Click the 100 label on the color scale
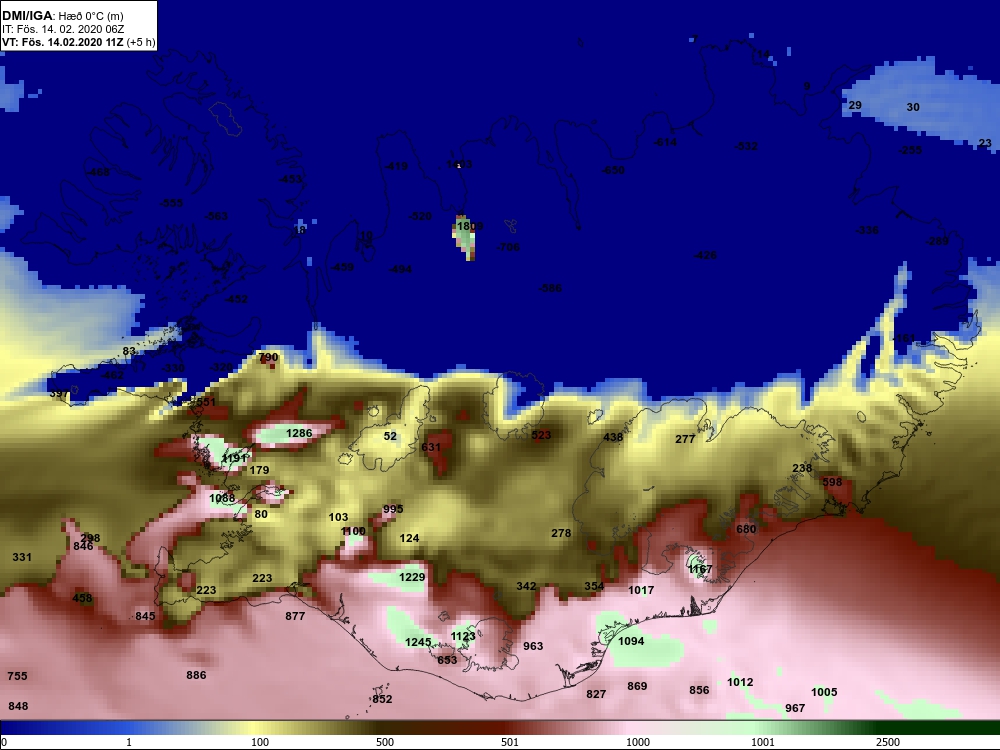Image resolution: width=1000 pixels, height=750 pixels. tap(260, 742)
